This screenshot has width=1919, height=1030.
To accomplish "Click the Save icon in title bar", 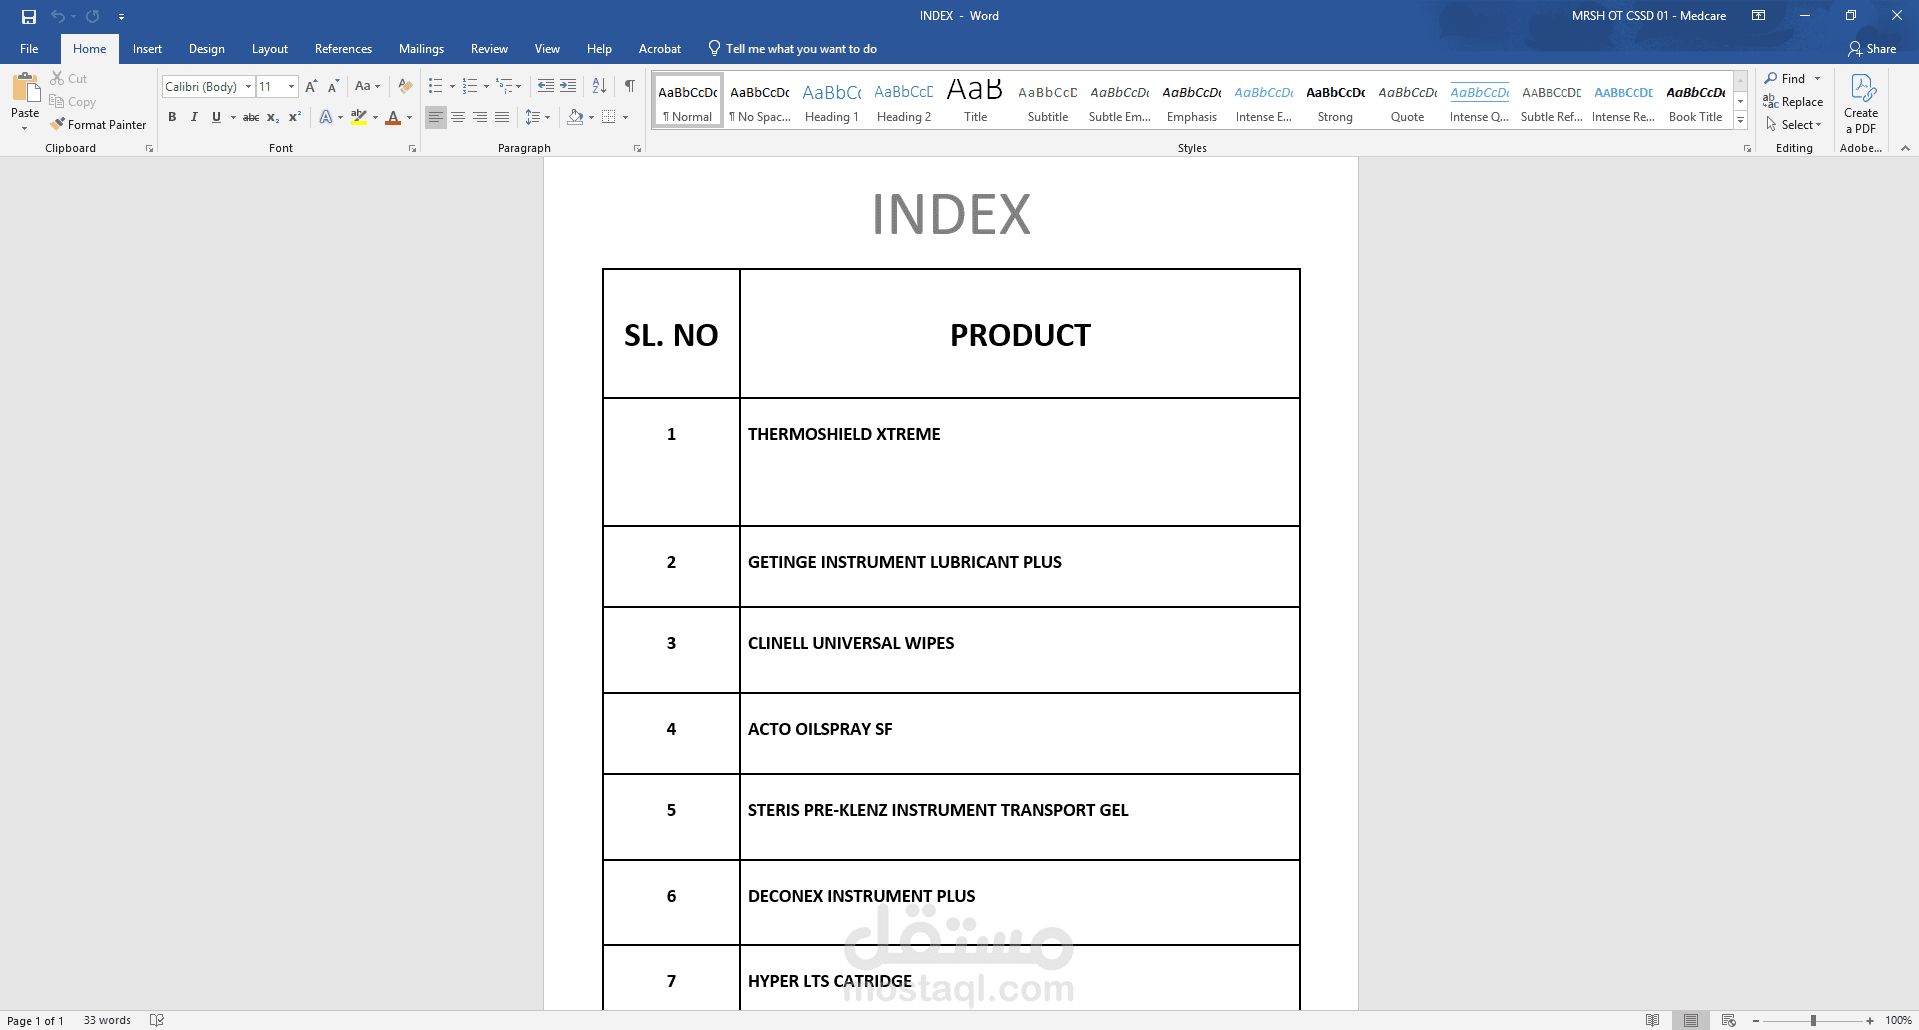I will coord(28,16).
